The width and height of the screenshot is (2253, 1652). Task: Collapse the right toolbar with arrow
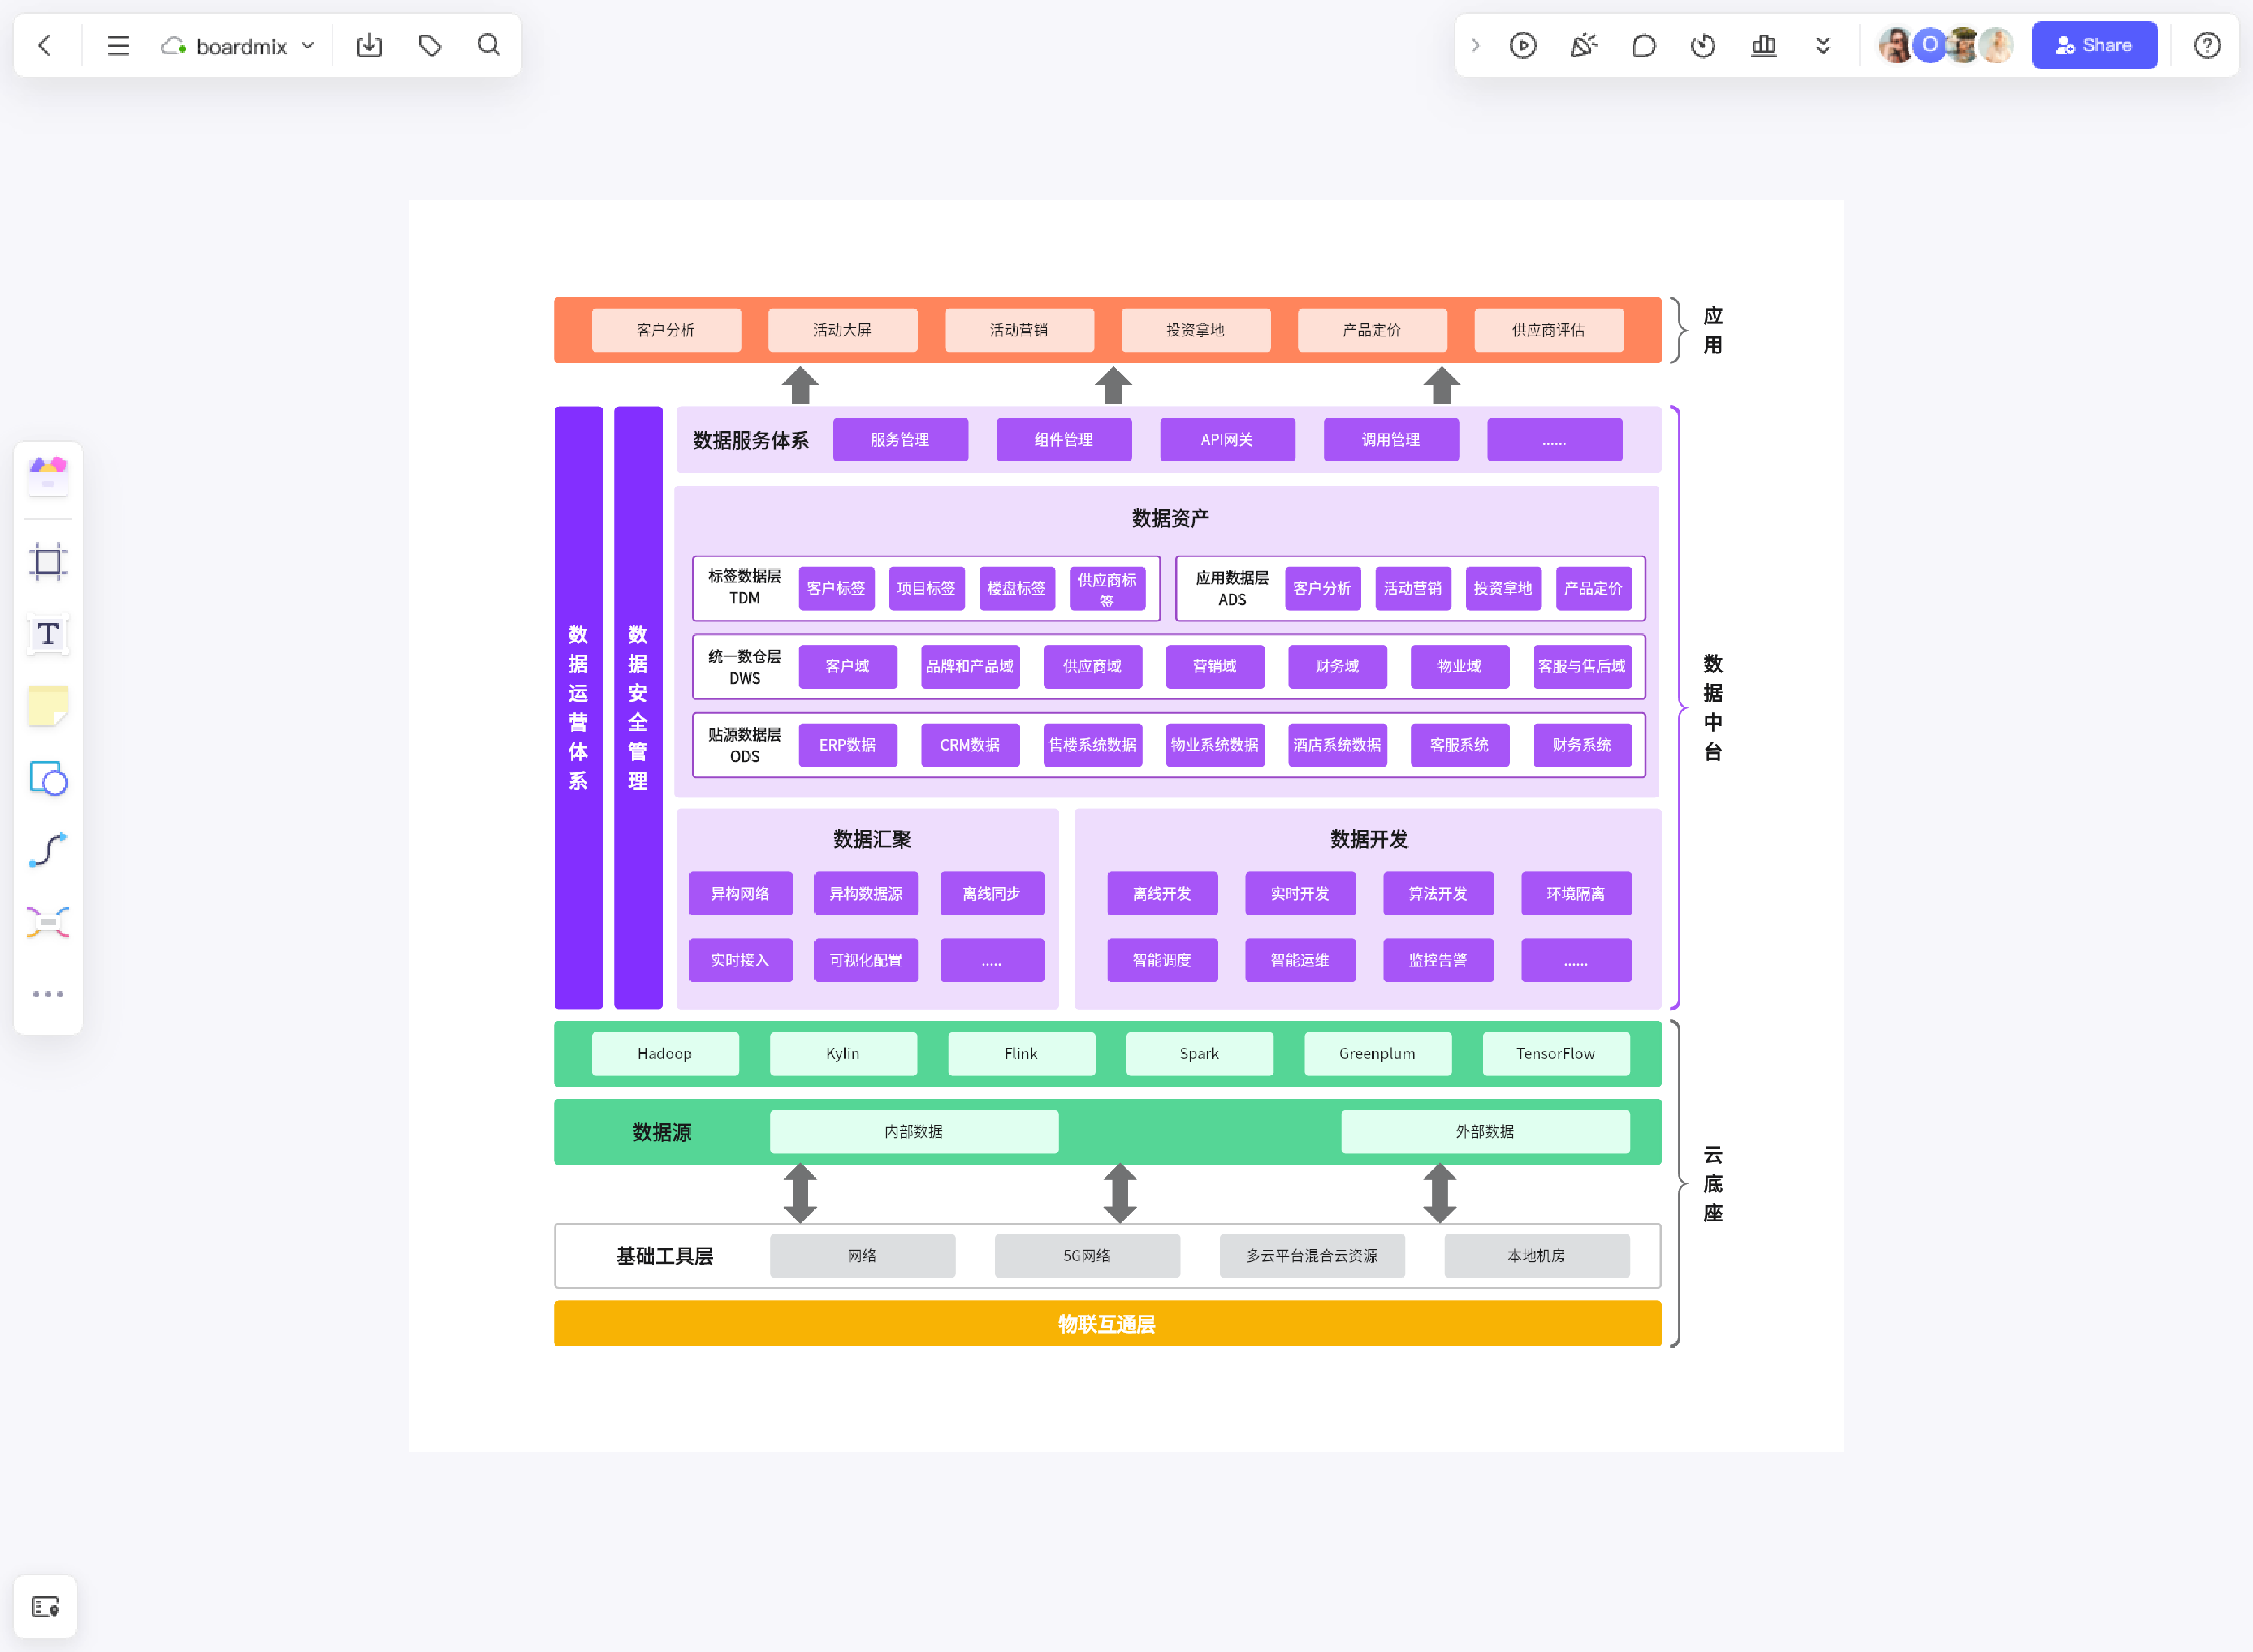pyautogui.click(x=1475, y=45)
